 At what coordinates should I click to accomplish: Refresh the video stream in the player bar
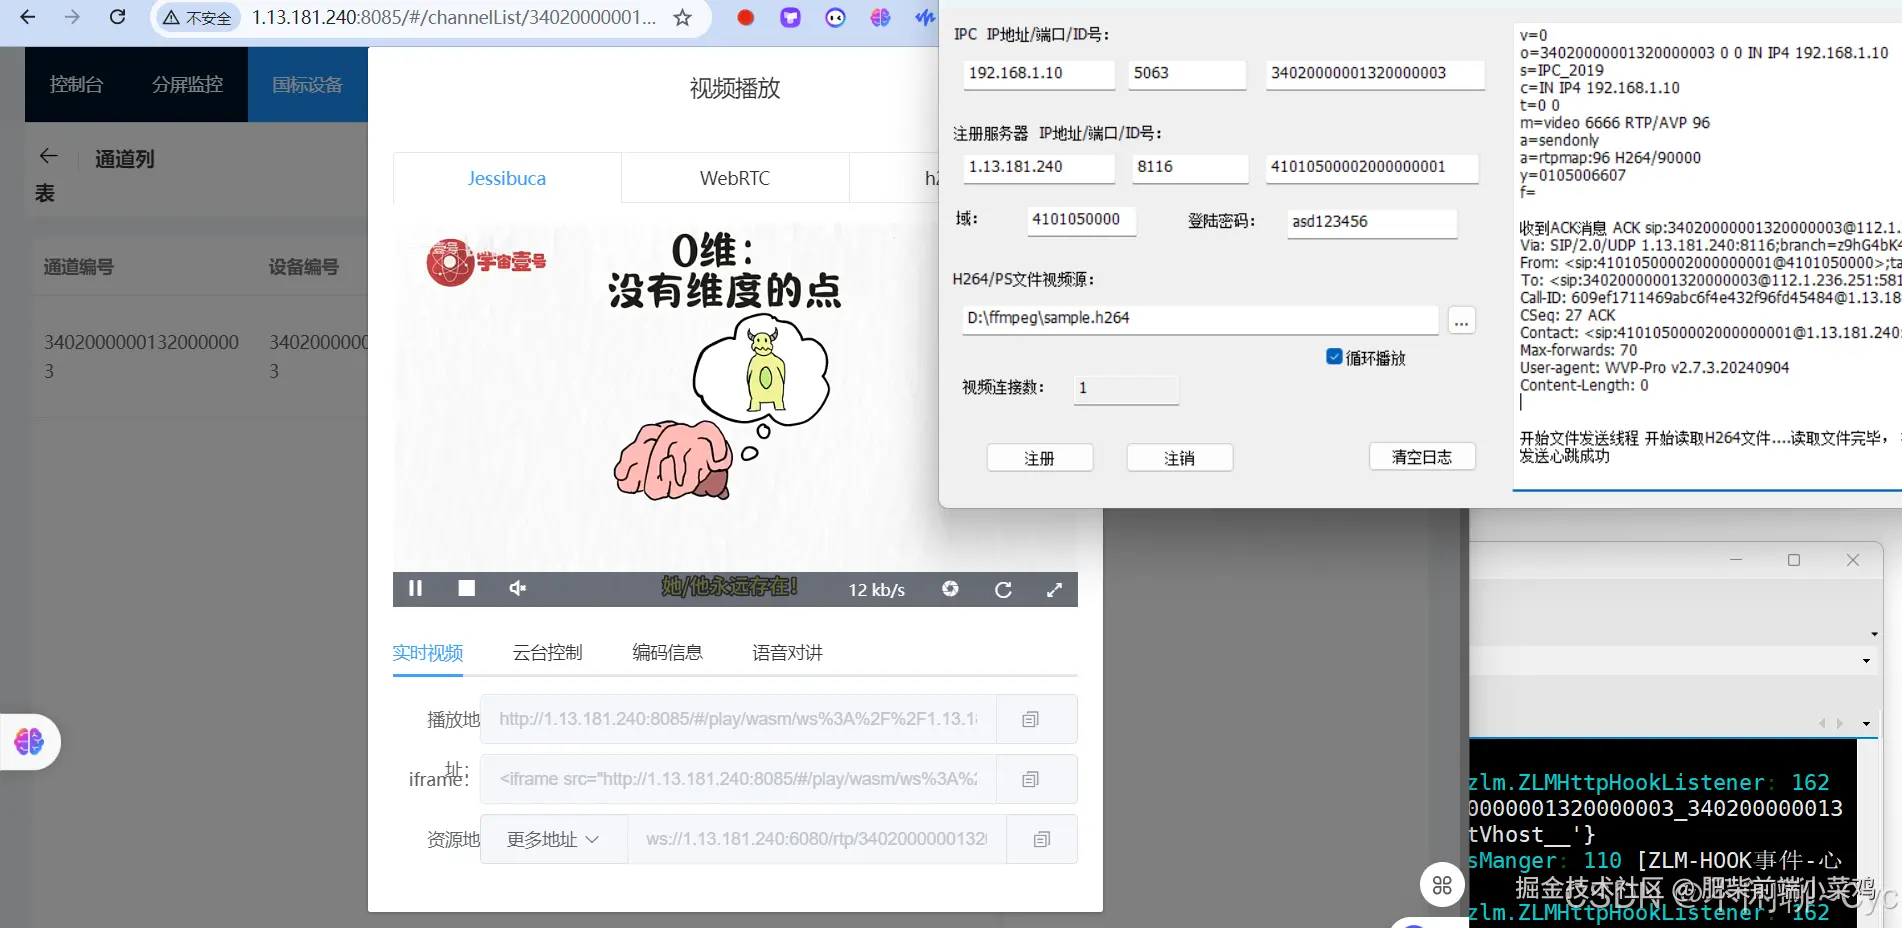(1003, 589)
